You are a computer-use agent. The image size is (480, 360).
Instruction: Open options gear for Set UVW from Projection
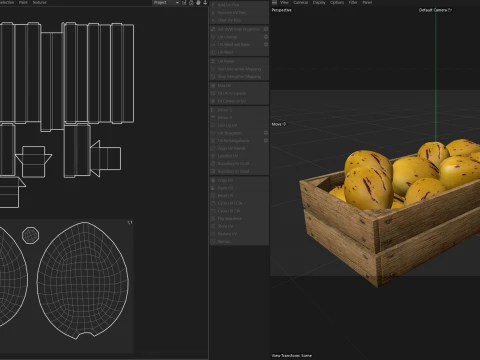266,29
